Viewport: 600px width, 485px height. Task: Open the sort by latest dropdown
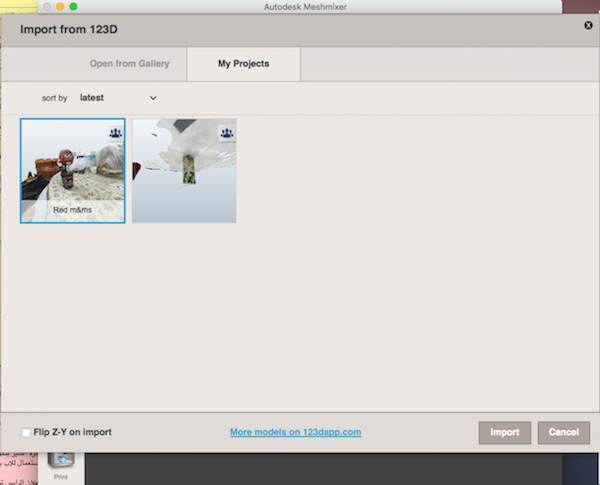[x=118, y=98]
